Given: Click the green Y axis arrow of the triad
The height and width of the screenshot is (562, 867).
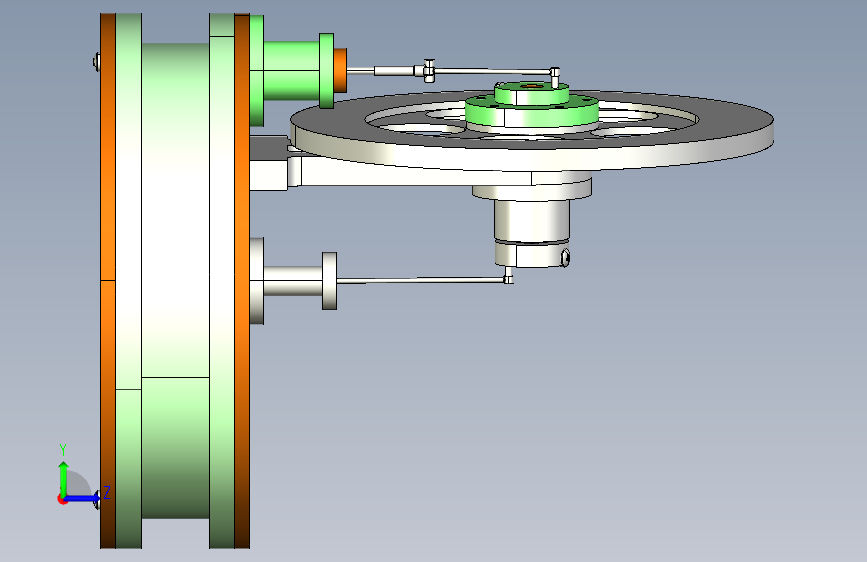Looking at the screenshot, I should [64, 478].
